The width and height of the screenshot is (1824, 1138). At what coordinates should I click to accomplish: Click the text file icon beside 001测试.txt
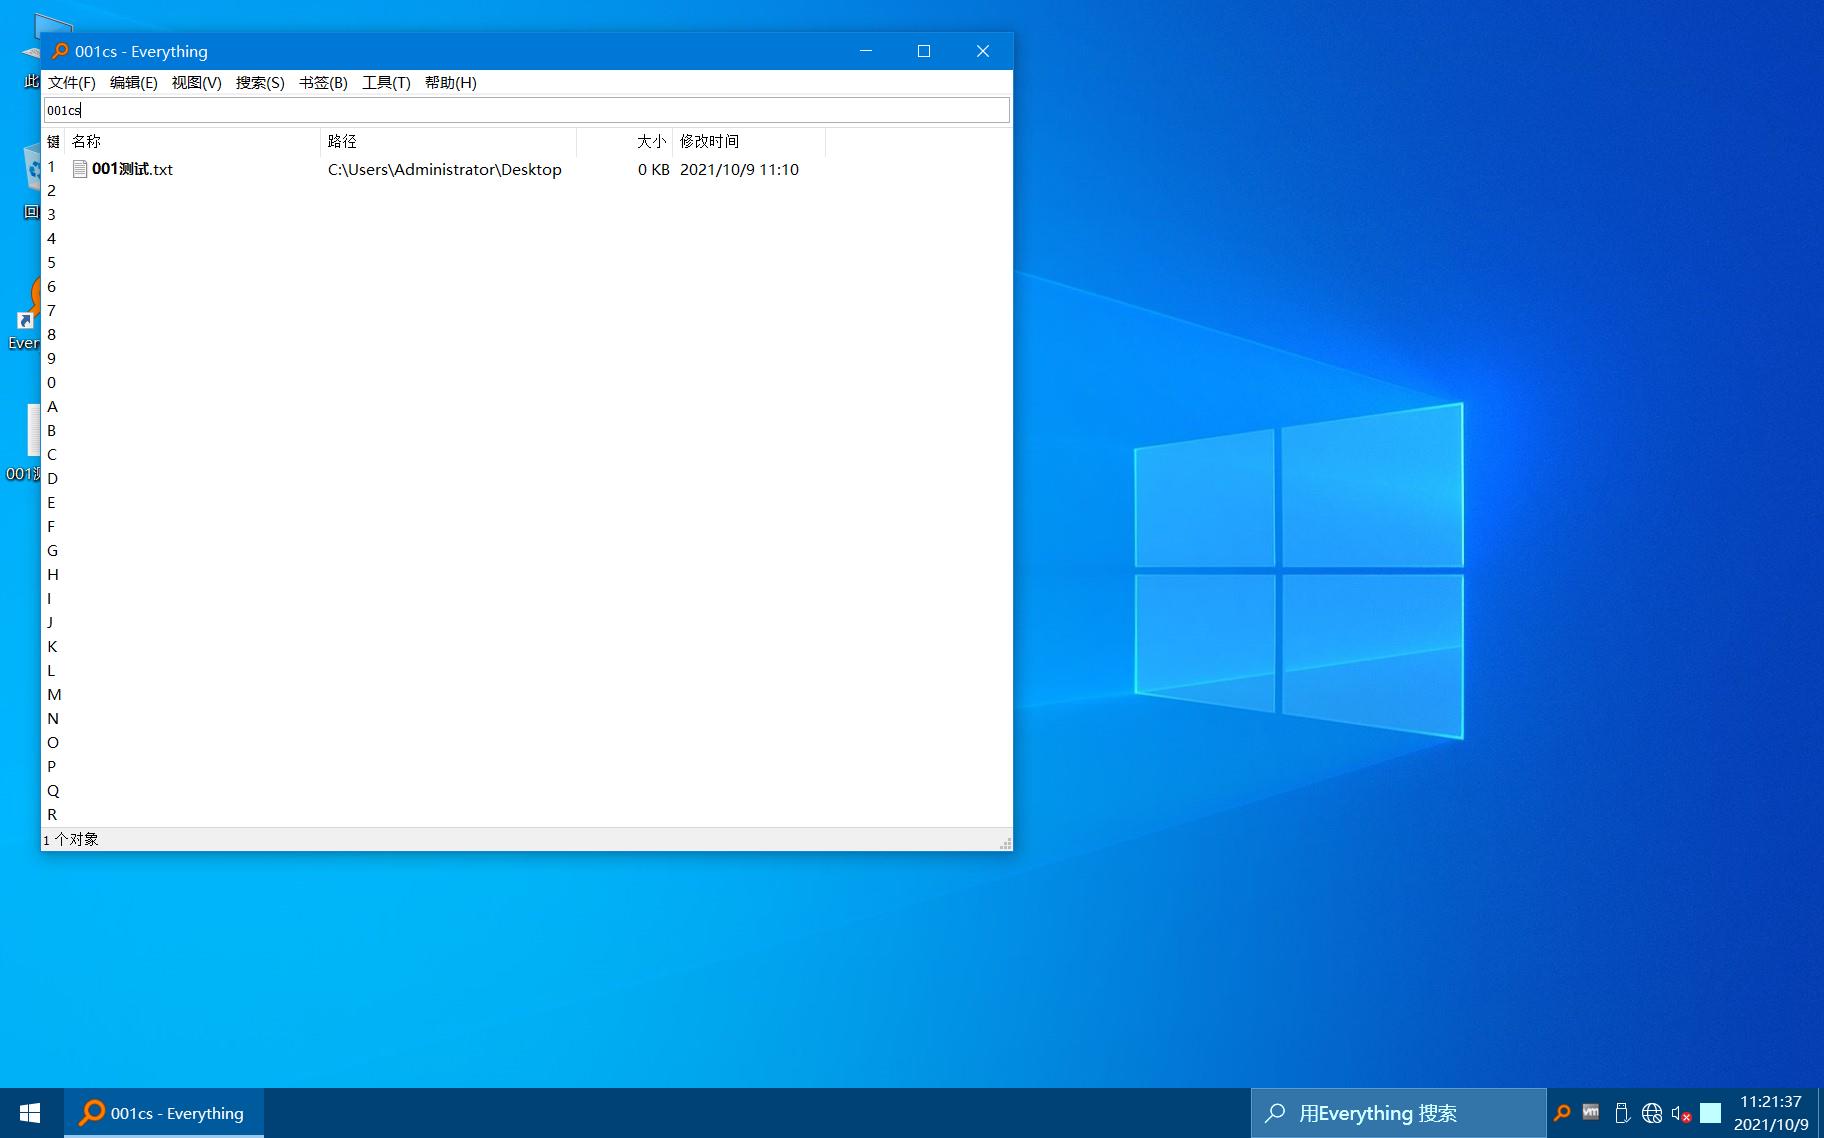click(80, 169)
